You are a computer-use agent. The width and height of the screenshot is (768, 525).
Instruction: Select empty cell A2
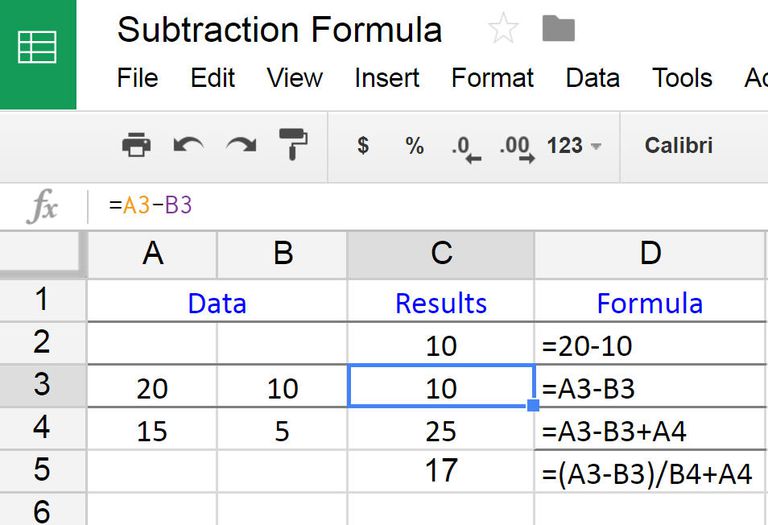[x=152, y=343]
